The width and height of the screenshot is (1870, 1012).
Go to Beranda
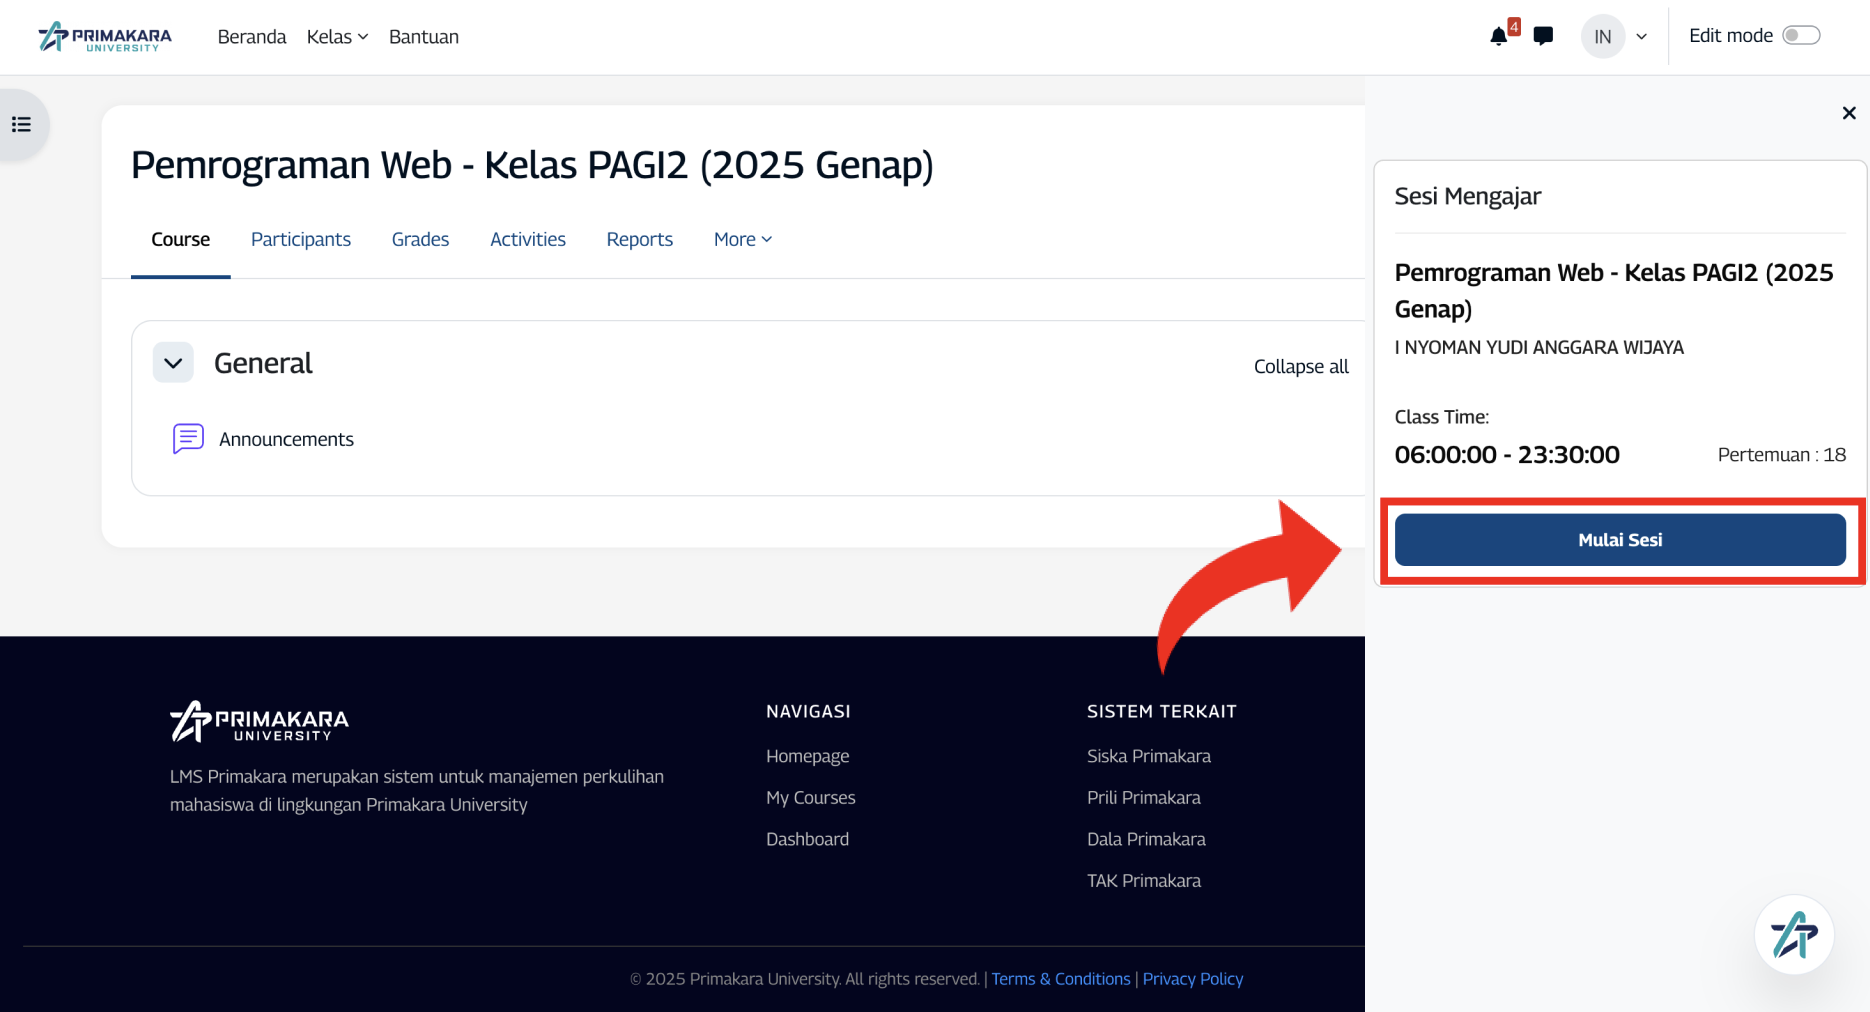(x=252, y=37)
